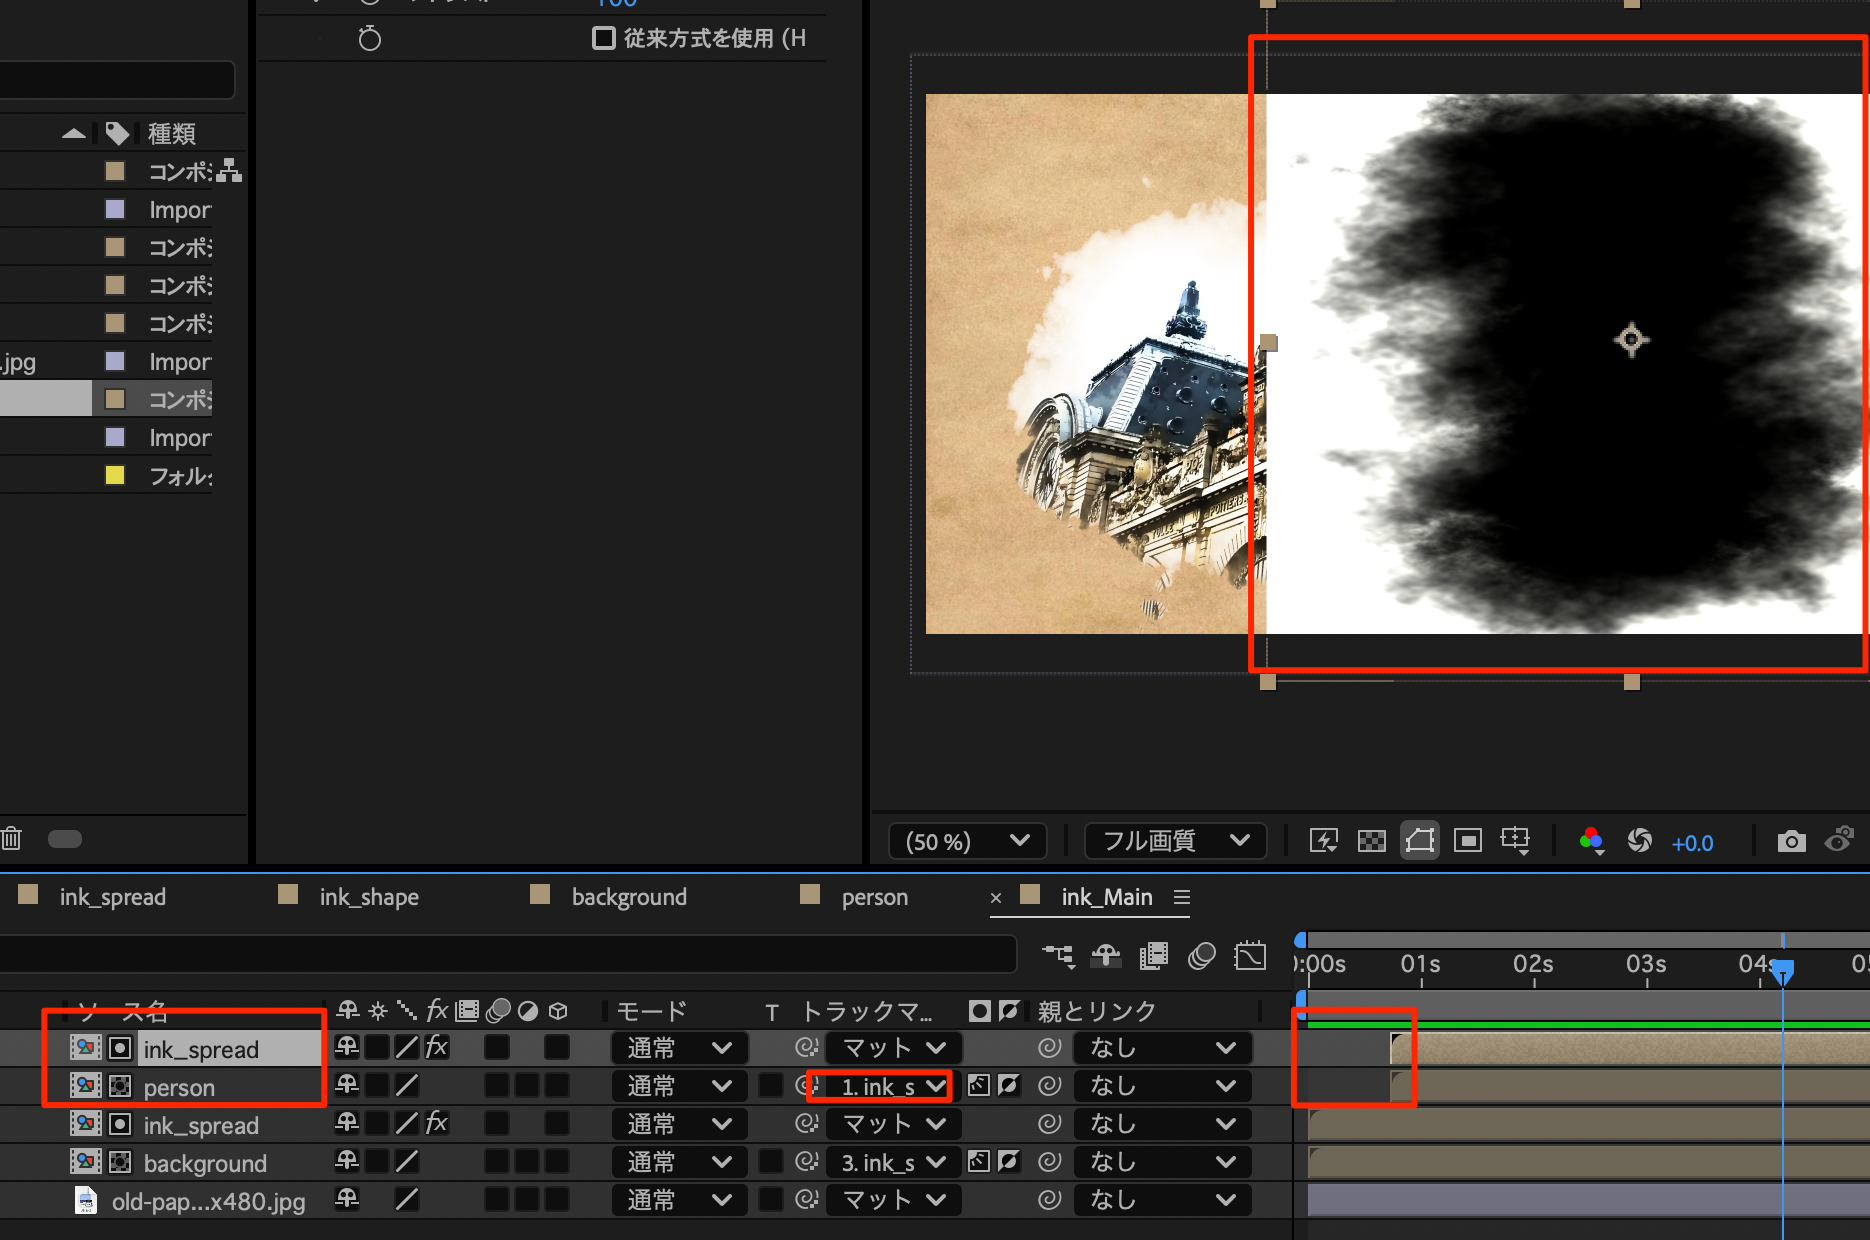This screenshot has height=1240, width=1870.
Task: Enable motion blur for the composition
Action: click(x=1201, y=957)
